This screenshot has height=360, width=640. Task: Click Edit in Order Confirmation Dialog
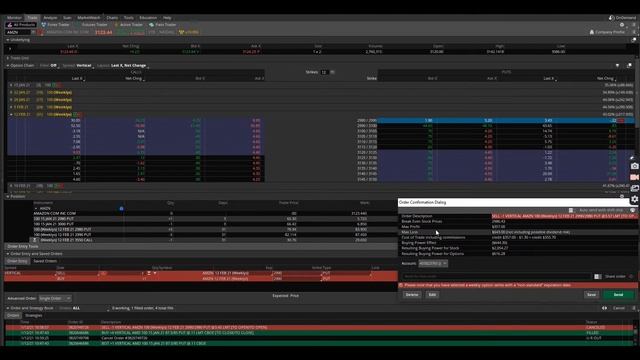pyautogui.click(x=432, y=295)
